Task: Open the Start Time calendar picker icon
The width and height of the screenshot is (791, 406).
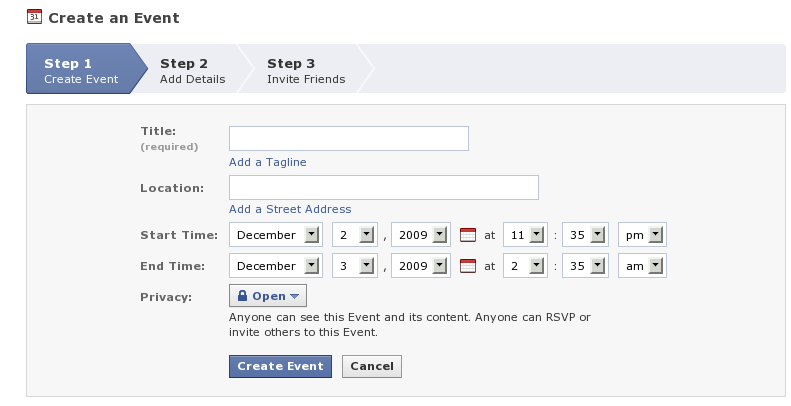Action: point(468,235)
